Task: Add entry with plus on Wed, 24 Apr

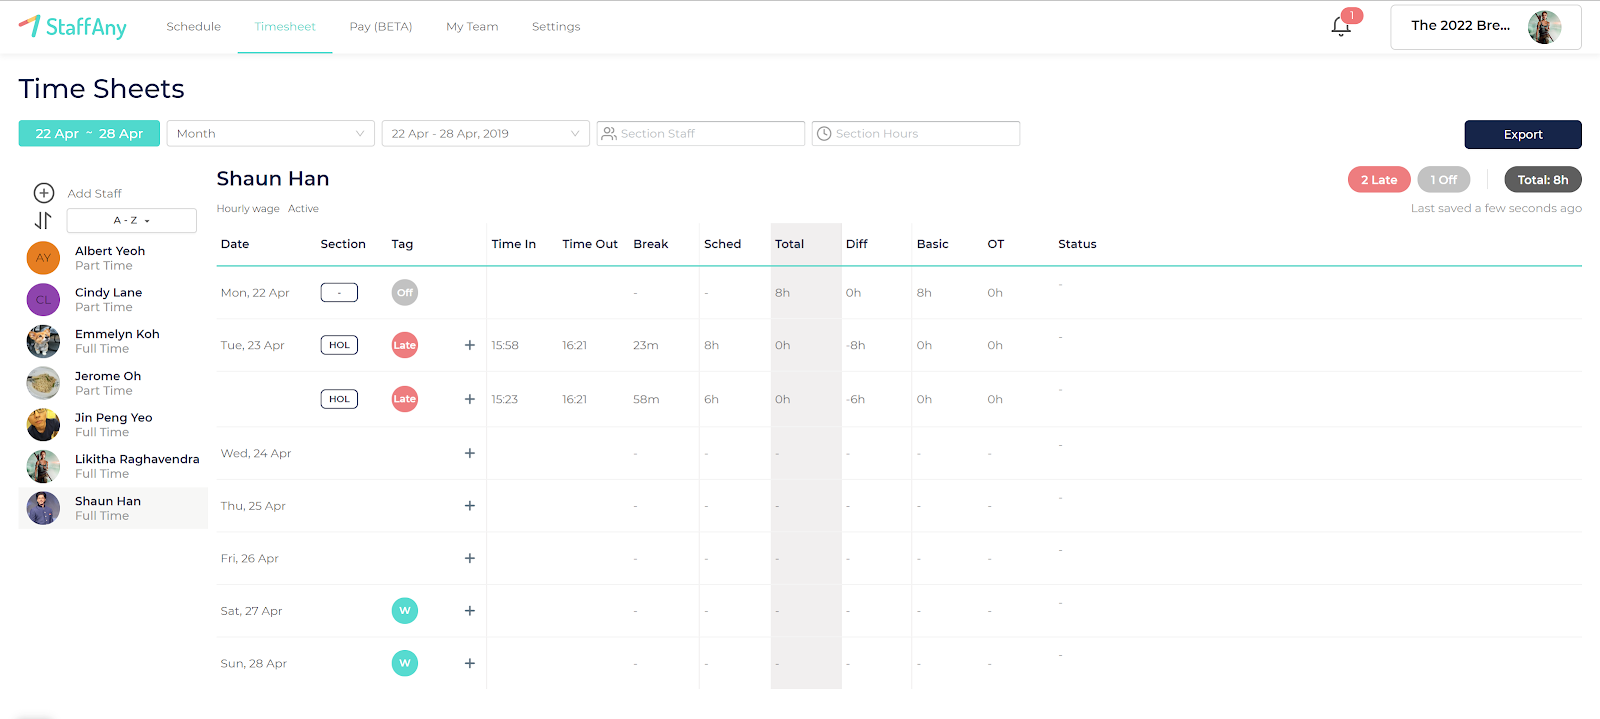Action: point(470,453)
